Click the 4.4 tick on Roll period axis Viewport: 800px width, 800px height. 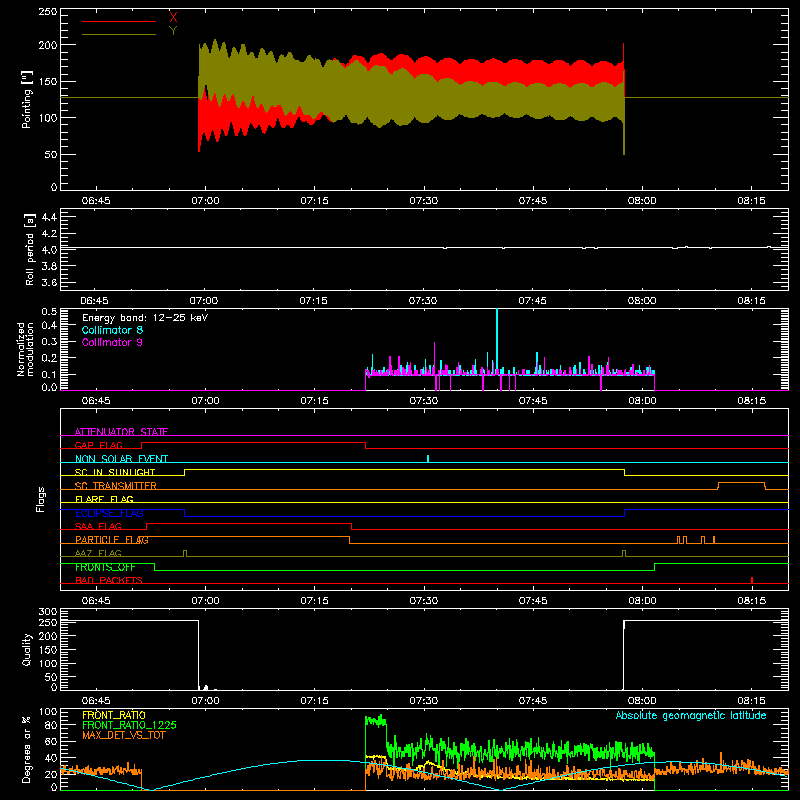click(49, 217)
